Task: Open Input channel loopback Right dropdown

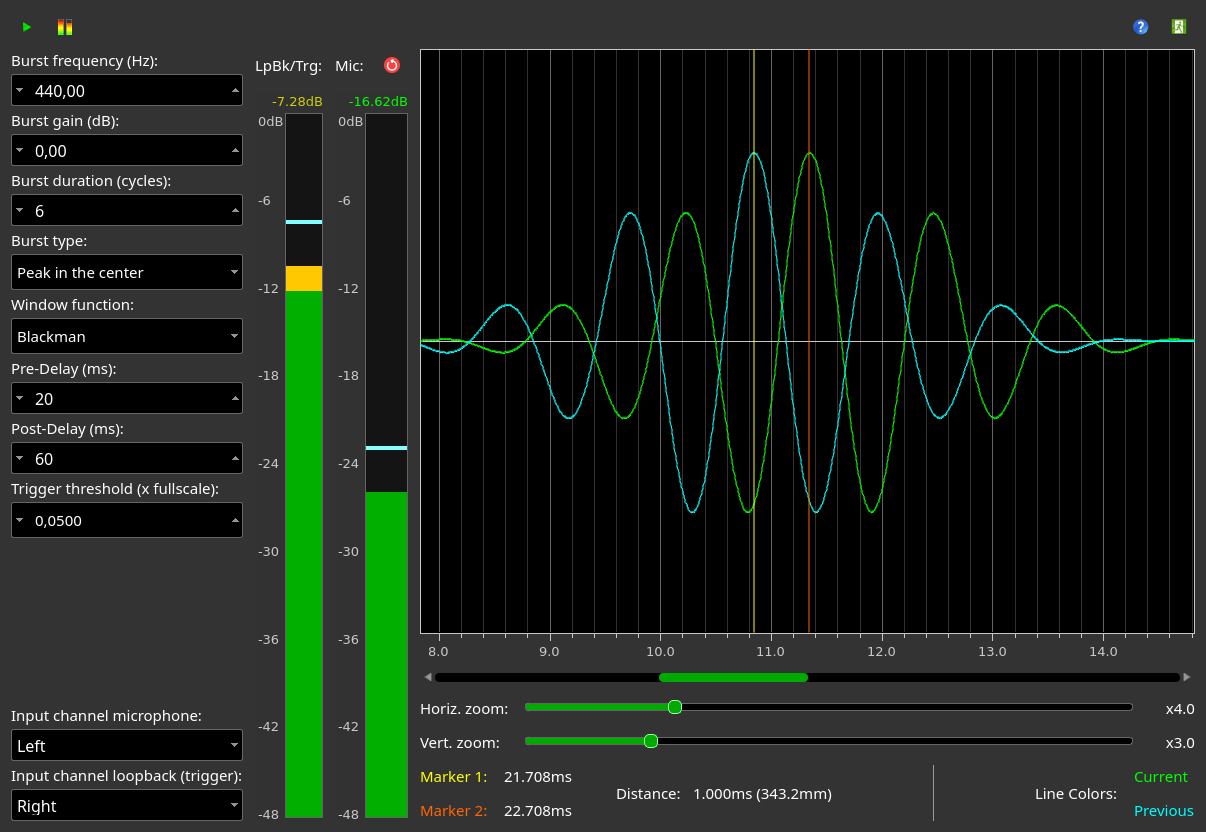Action: [127, 805]
